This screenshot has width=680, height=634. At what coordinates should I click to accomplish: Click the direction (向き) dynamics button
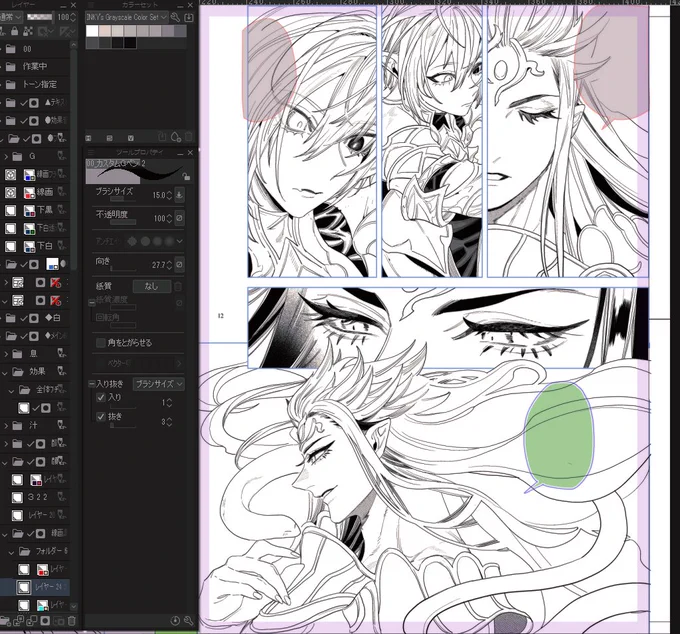[x=179, y=264]
